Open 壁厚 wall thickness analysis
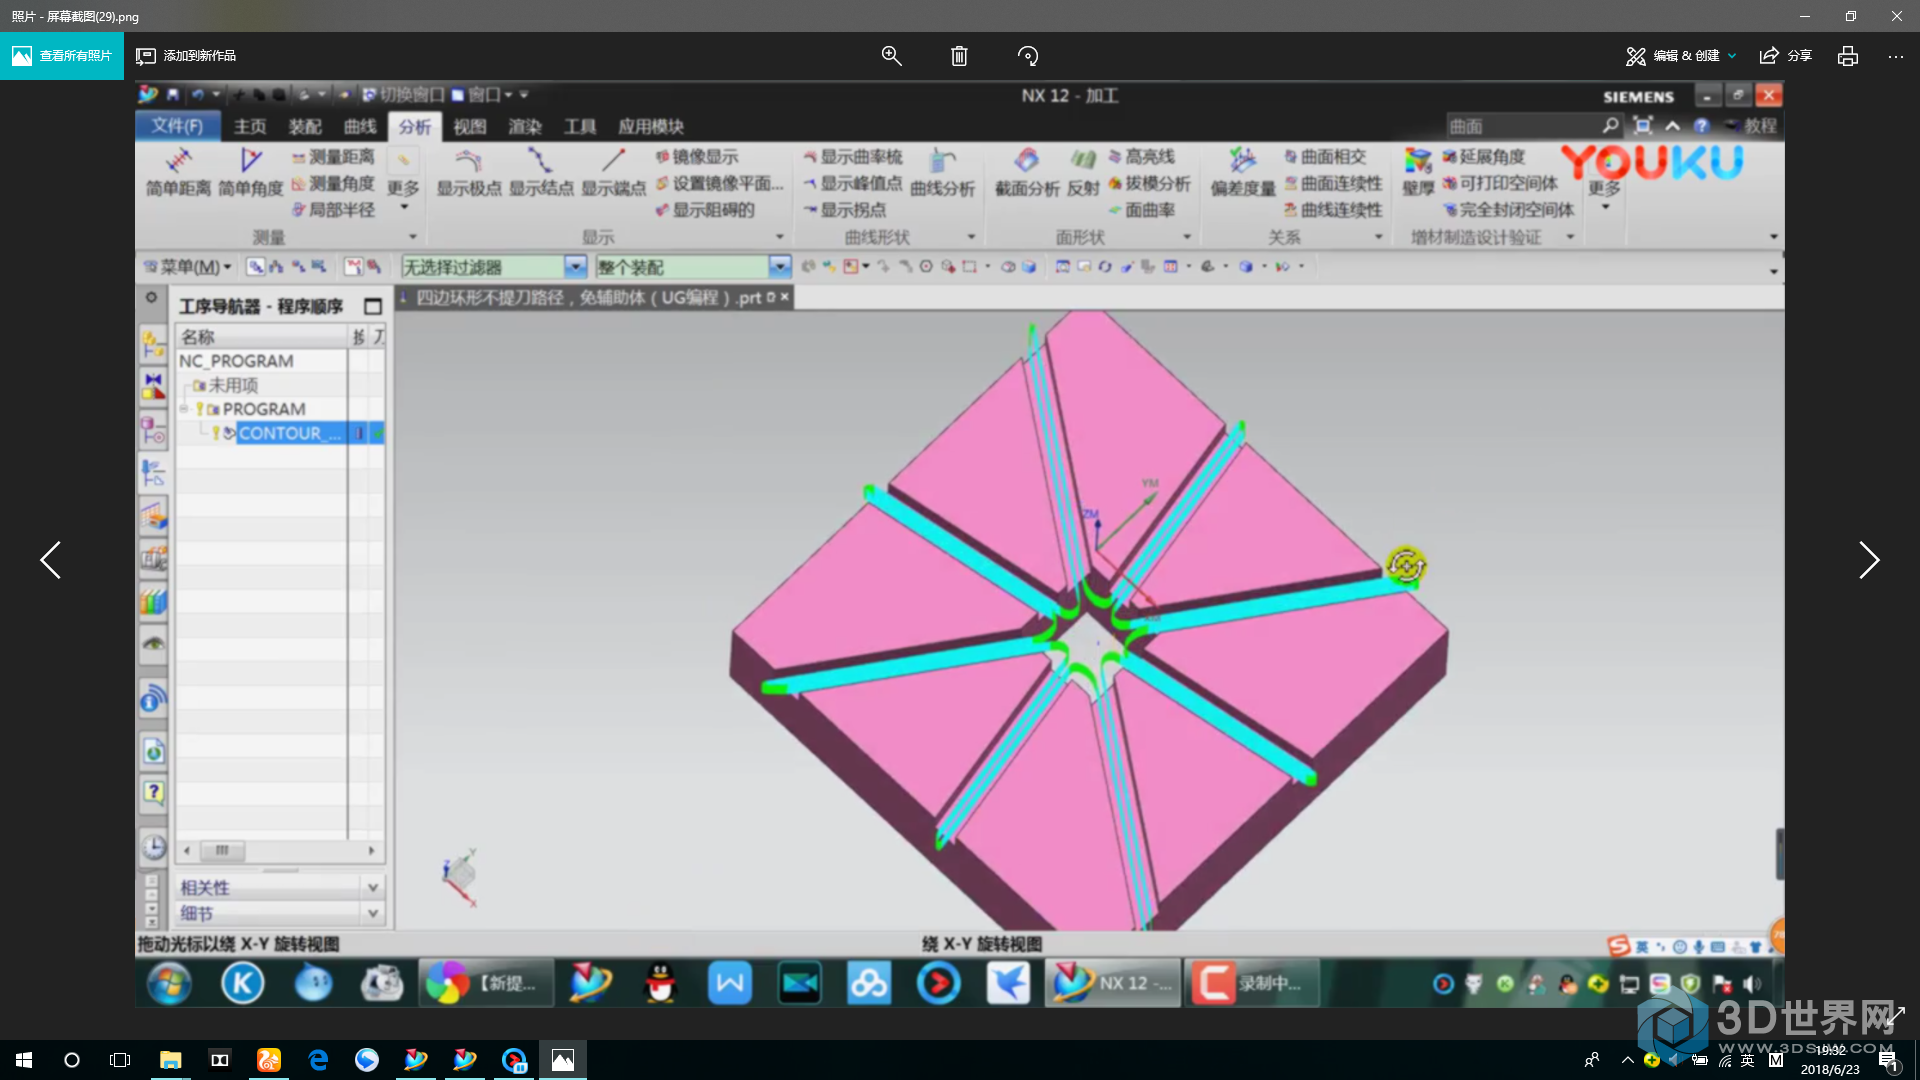Viewport: 1920px width, 1080px height. (1418, 172)
